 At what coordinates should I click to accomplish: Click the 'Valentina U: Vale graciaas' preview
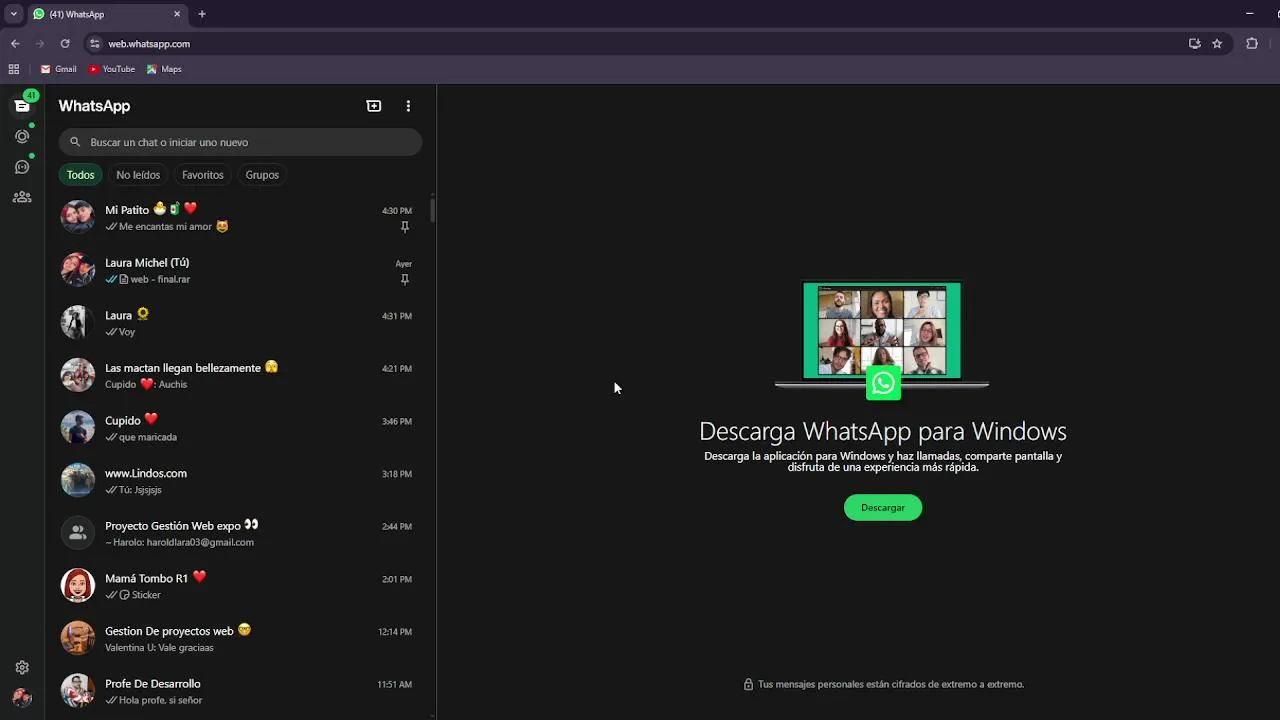[x=159, y=648]
